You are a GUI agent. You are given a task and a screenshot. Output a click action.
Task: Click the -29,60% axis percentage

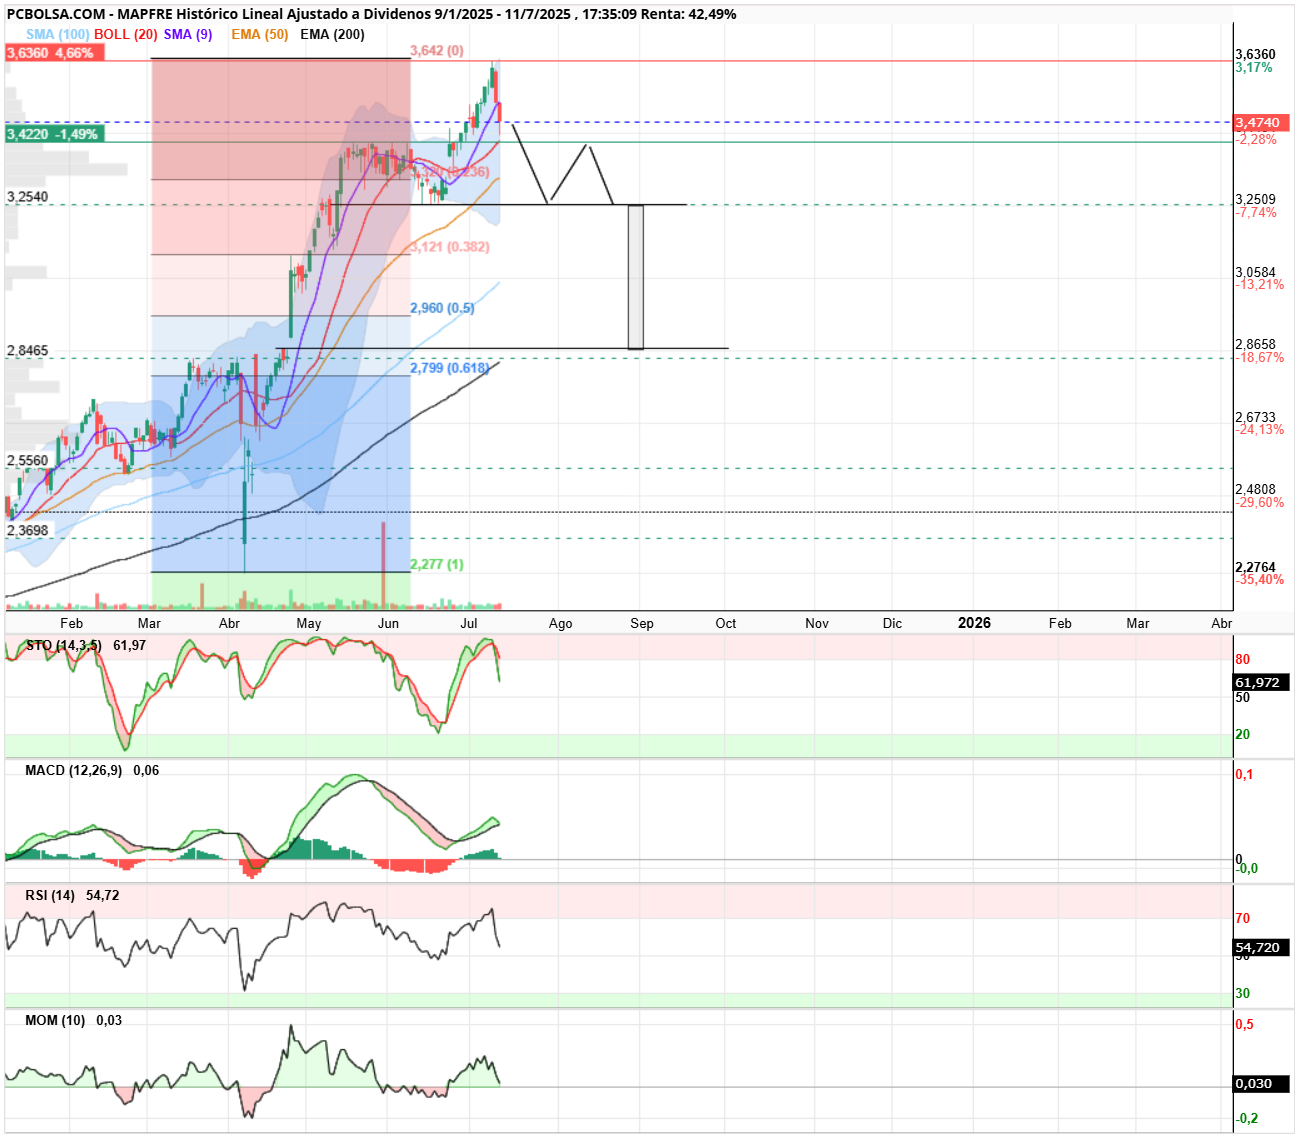[1260, 503]
